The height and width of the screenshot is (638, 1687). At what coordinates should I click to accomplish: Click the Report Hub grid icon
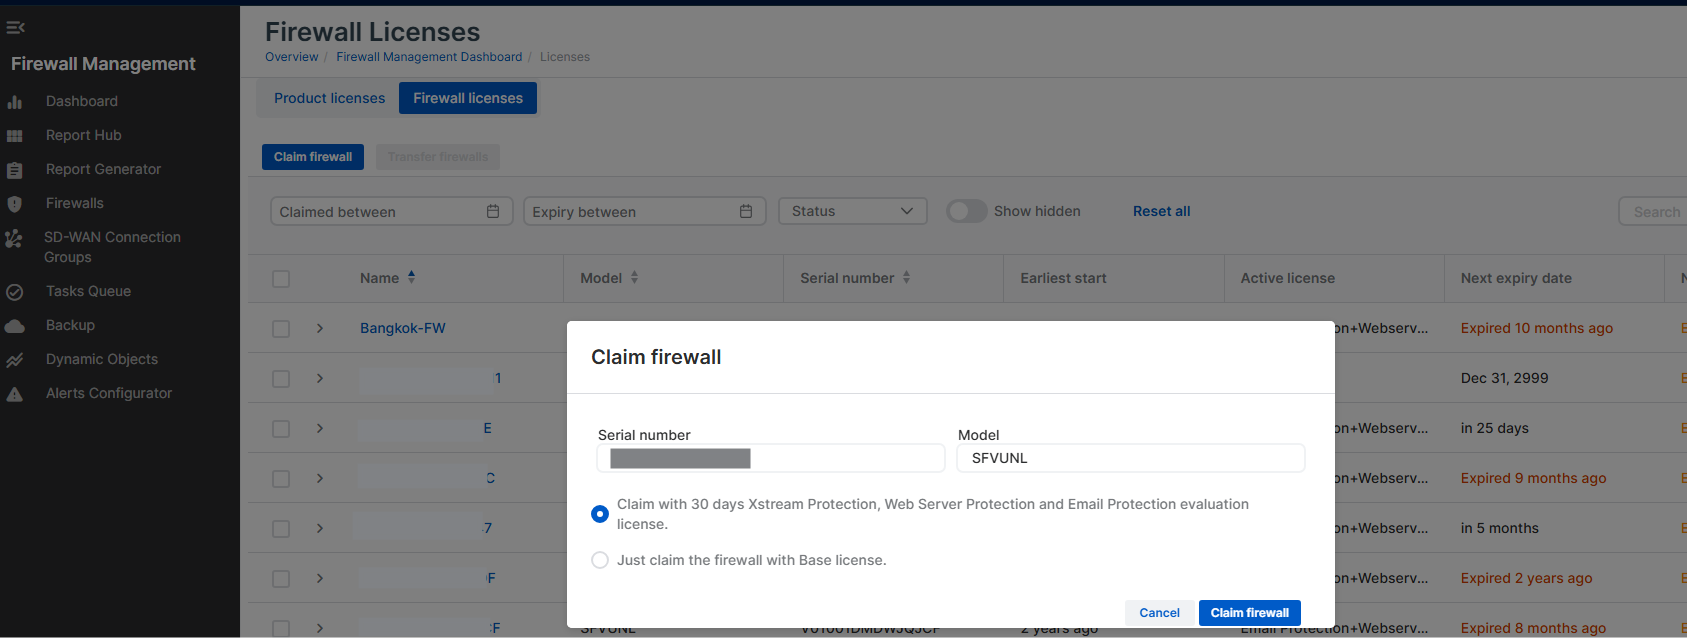15,136
